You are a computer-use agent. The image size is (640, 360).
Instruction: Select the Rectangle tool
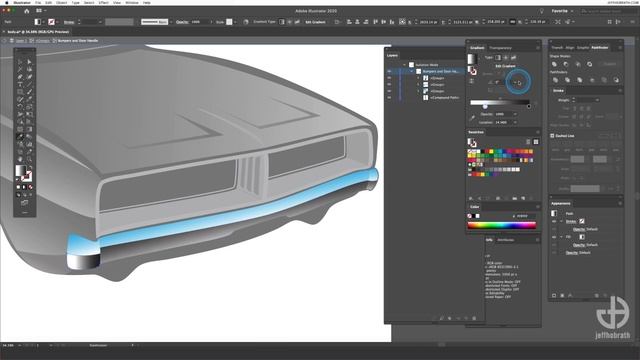point(20,92)
